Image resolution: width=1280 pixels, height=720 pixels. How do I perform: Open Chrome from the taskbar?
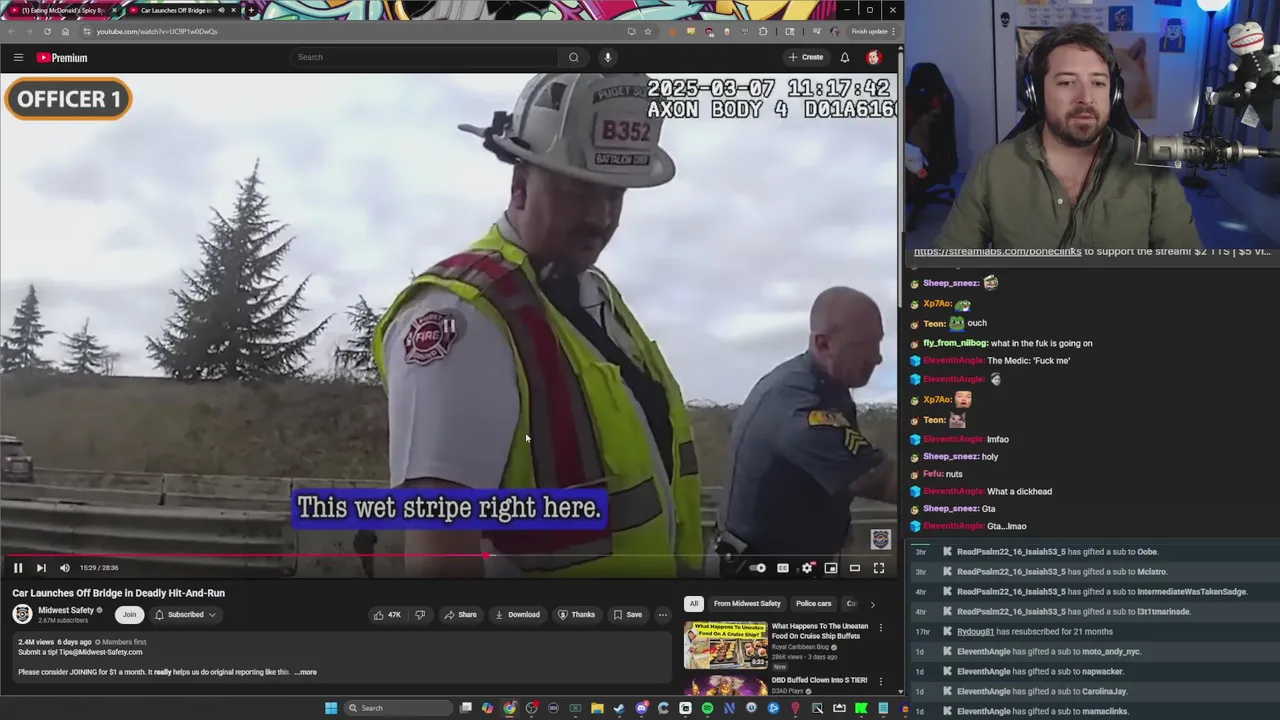[x=509, y=708]
